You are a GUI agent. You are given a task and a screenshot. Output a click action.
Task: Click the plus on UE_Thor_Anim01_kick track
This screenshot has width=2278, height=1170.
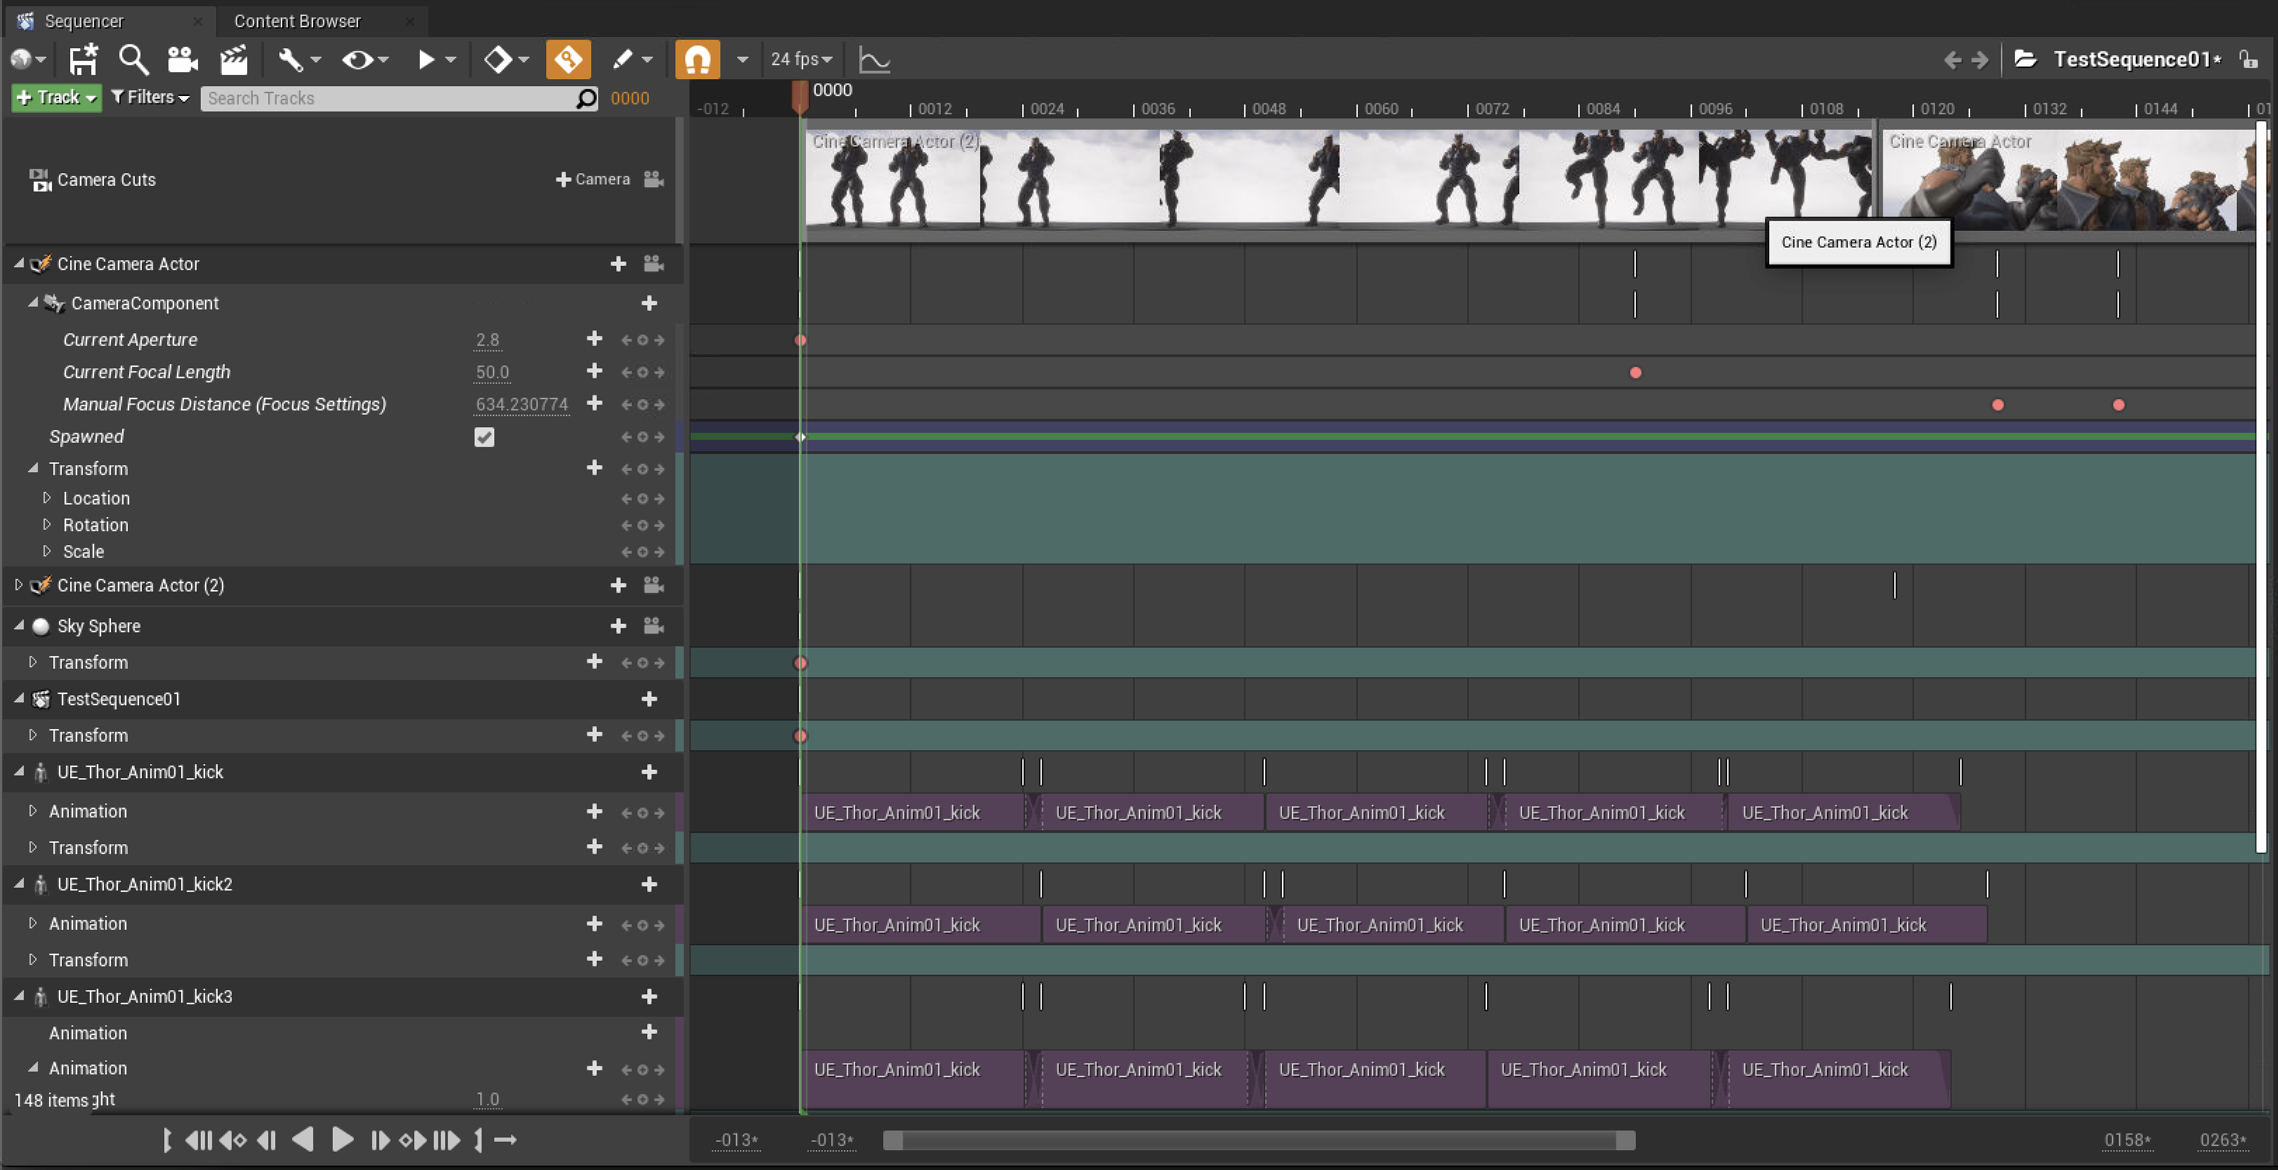coord(649,772)
